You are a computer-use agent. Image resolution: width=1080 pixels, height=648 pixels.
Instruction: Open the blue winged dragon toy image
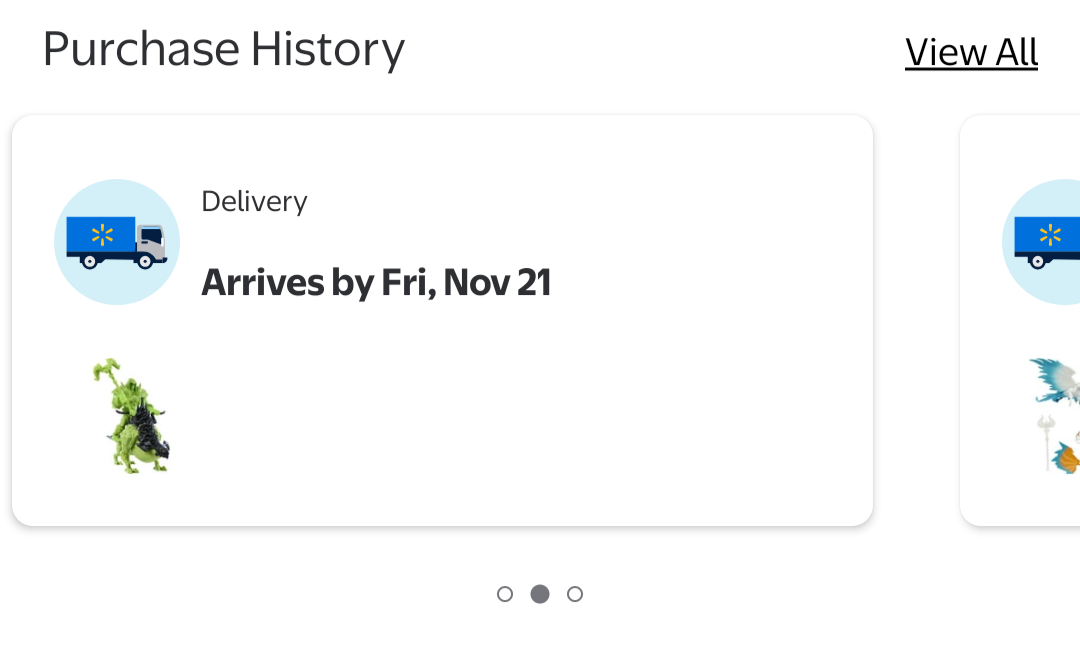pyautogui.click(x=1056, y=382)
